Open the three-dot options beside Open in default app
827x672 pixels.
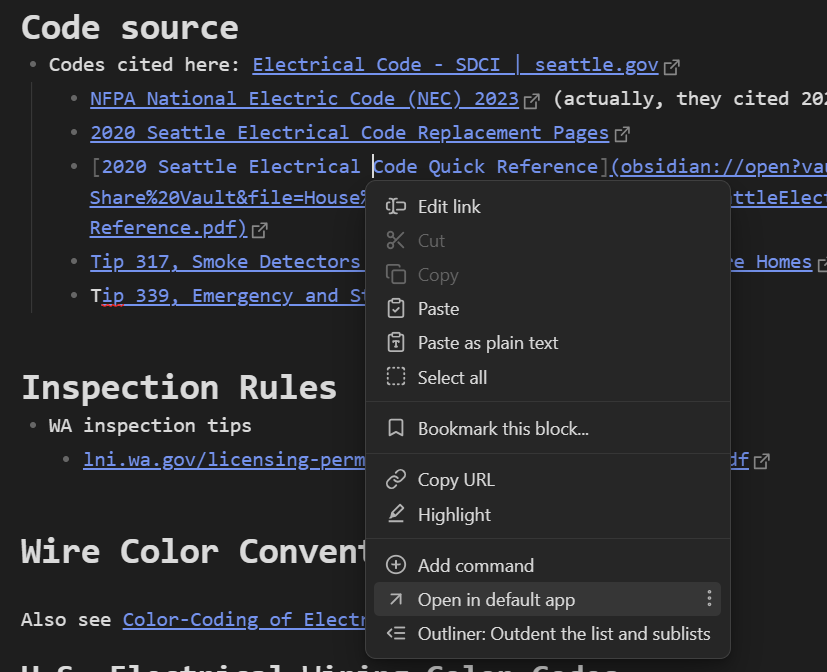[x=709, y=599]
